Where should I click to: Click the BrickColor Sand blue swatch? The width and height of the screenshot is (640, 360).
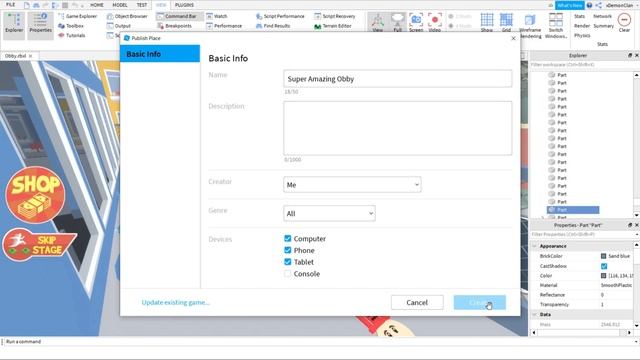(x=603, y=256)
